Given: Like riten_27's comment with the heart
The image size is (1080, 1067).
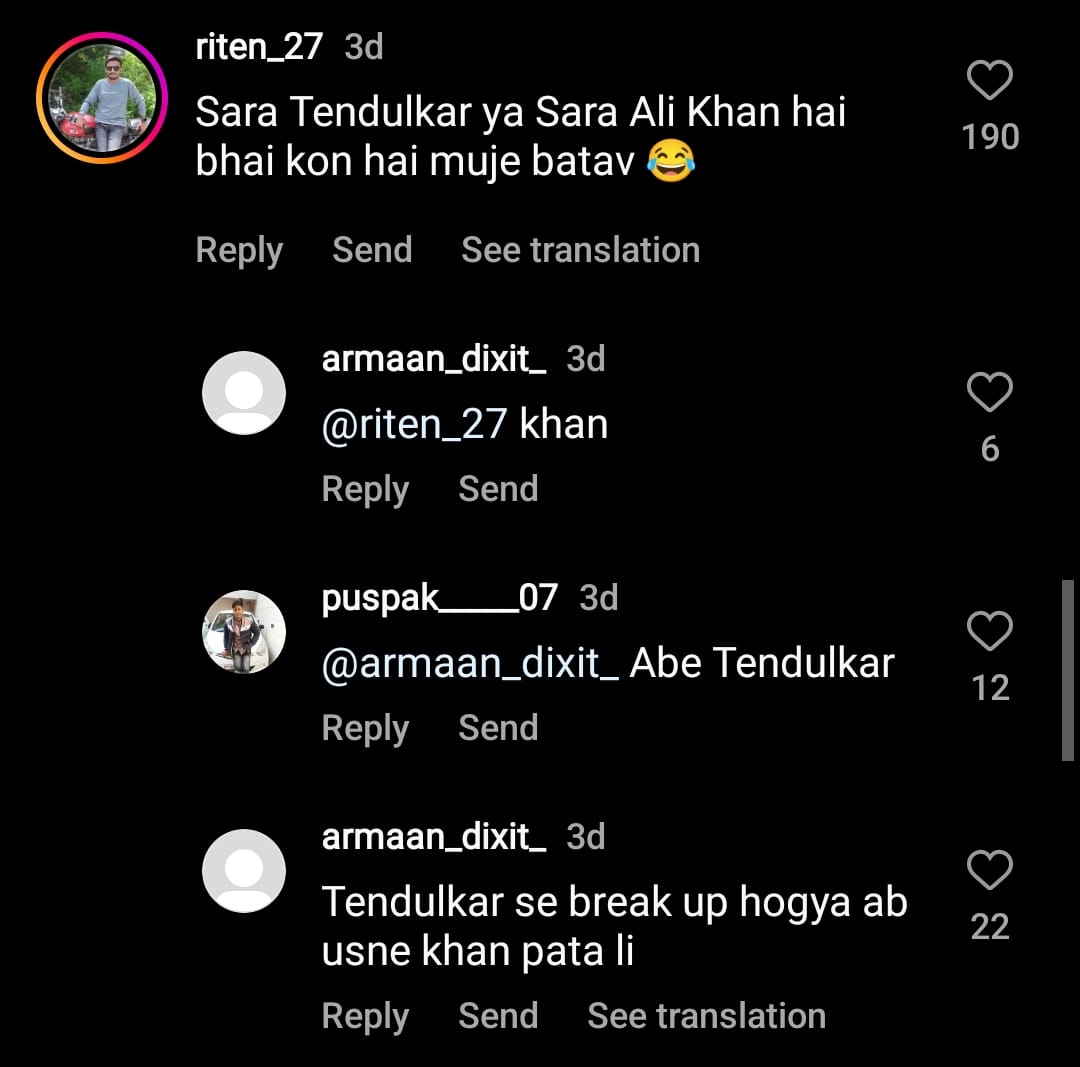Looking at the screenshot, I should point(990,81).
